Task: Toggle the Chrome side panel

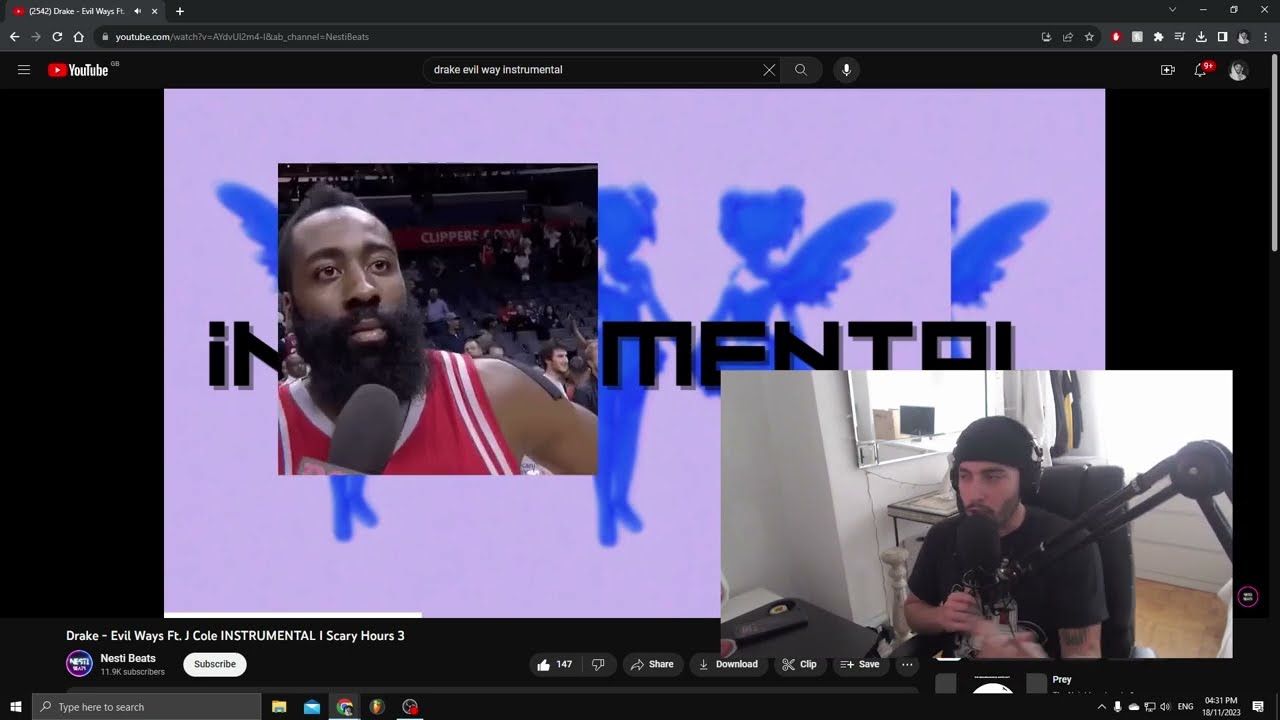Action: [x=1222, y=37]
